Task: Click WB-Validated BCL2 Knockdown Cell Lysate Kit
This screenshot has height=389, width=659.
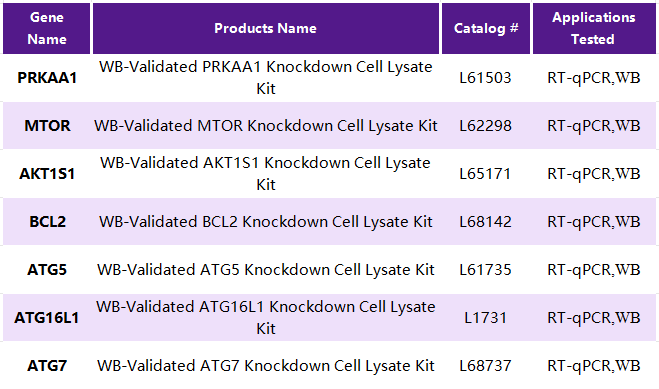Action: 266,221
